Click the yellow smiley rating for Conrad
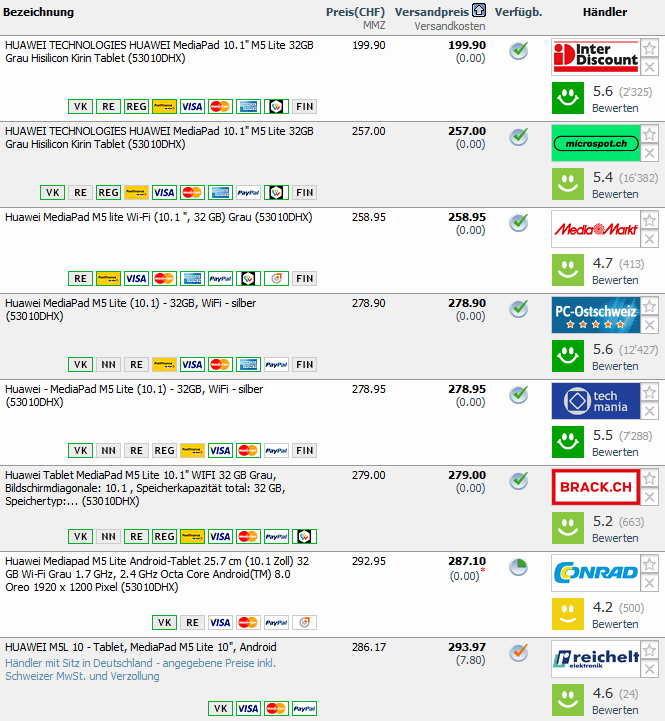The image size is (665, 721). coord(567,614)
